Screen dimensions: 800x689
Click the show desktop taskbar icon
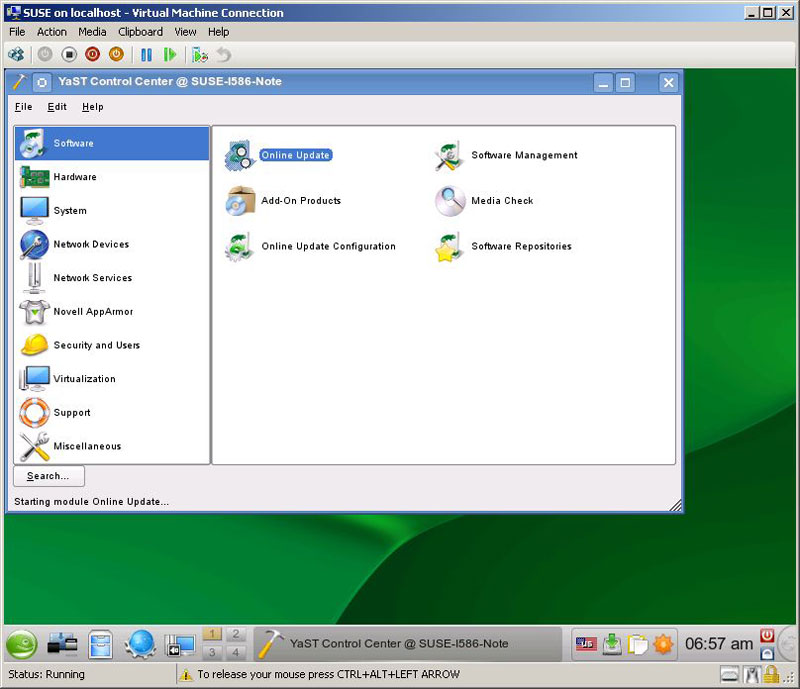[x=180, y=645]
